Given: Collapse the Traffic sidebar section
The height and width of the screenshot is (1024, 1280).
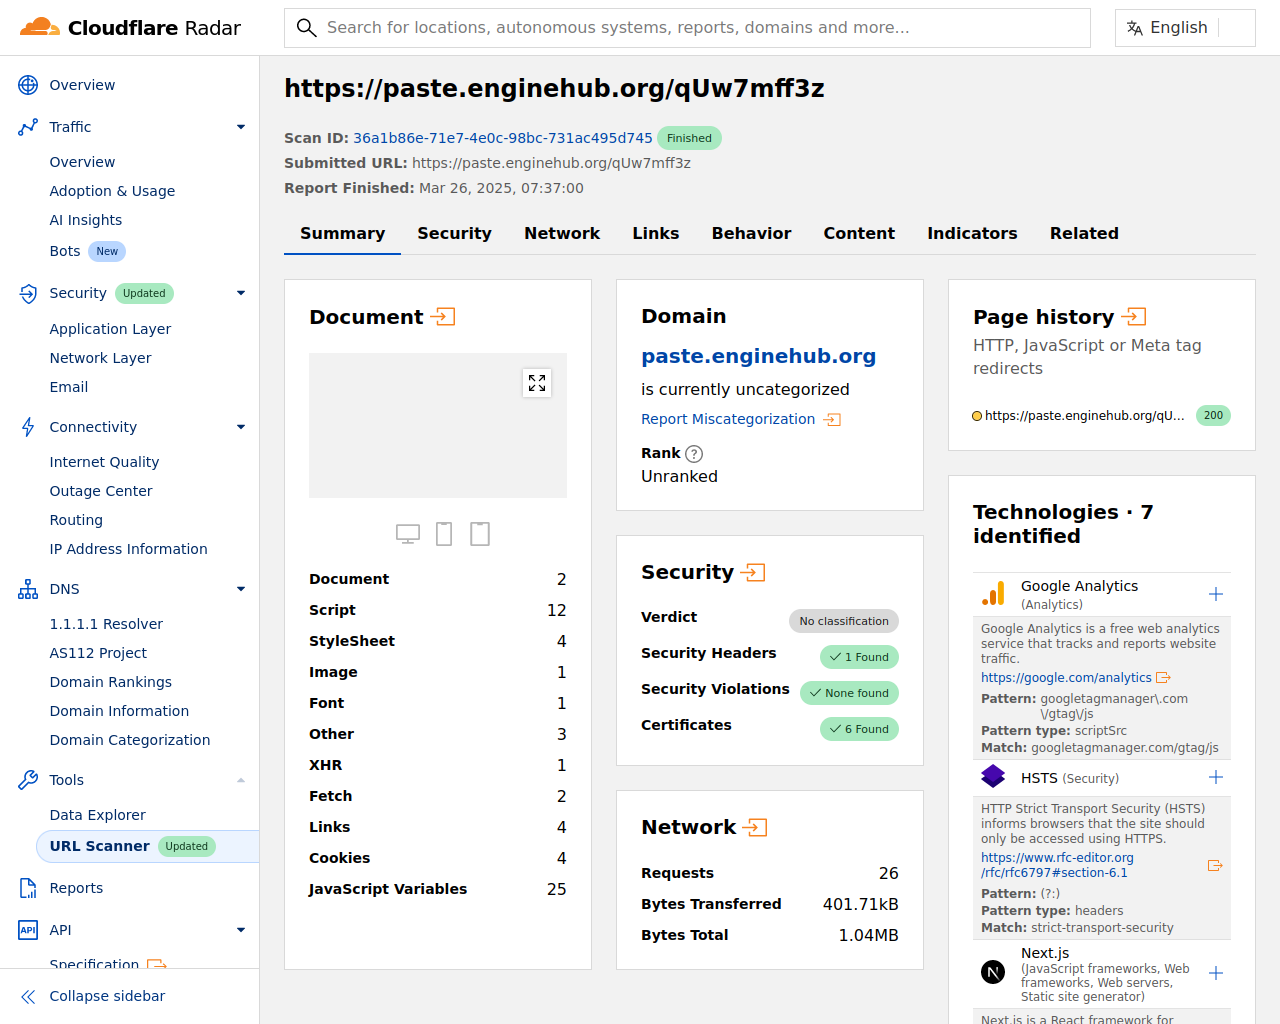Looking at the screenshot, I should pyautogui.click(x=241, y=127).
